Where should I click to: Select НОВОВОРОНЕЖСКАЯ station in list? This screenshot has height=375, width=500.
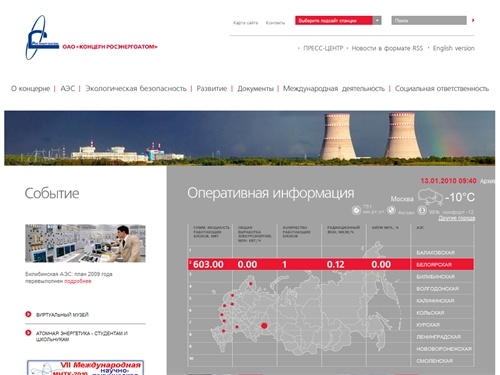point(444,349)
